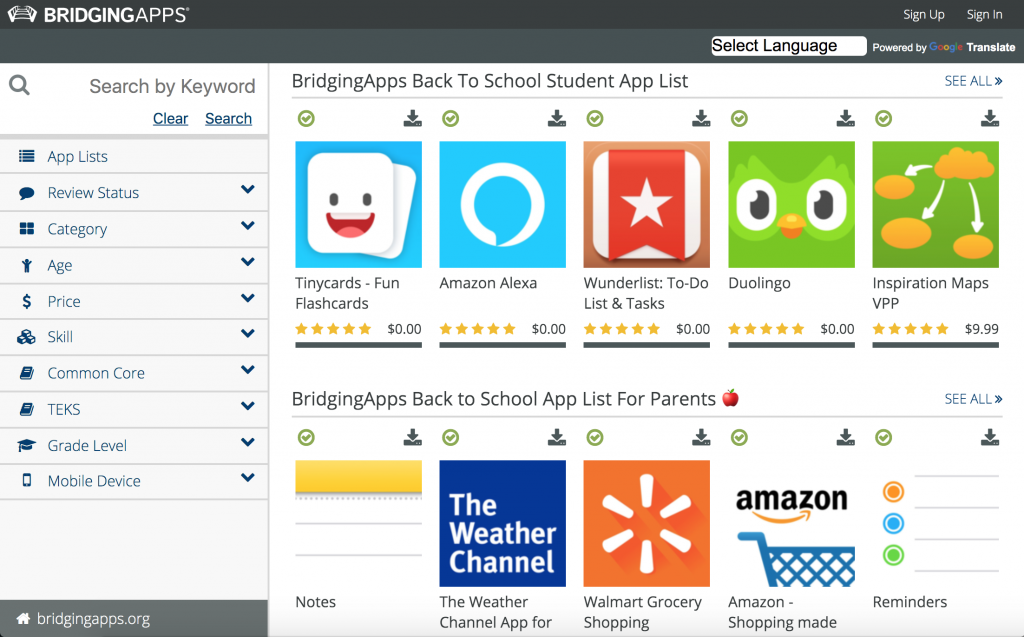Toggle the green checkmark above Walmart Grocery
Screen dimensions: 1024x637
point(595,437)
